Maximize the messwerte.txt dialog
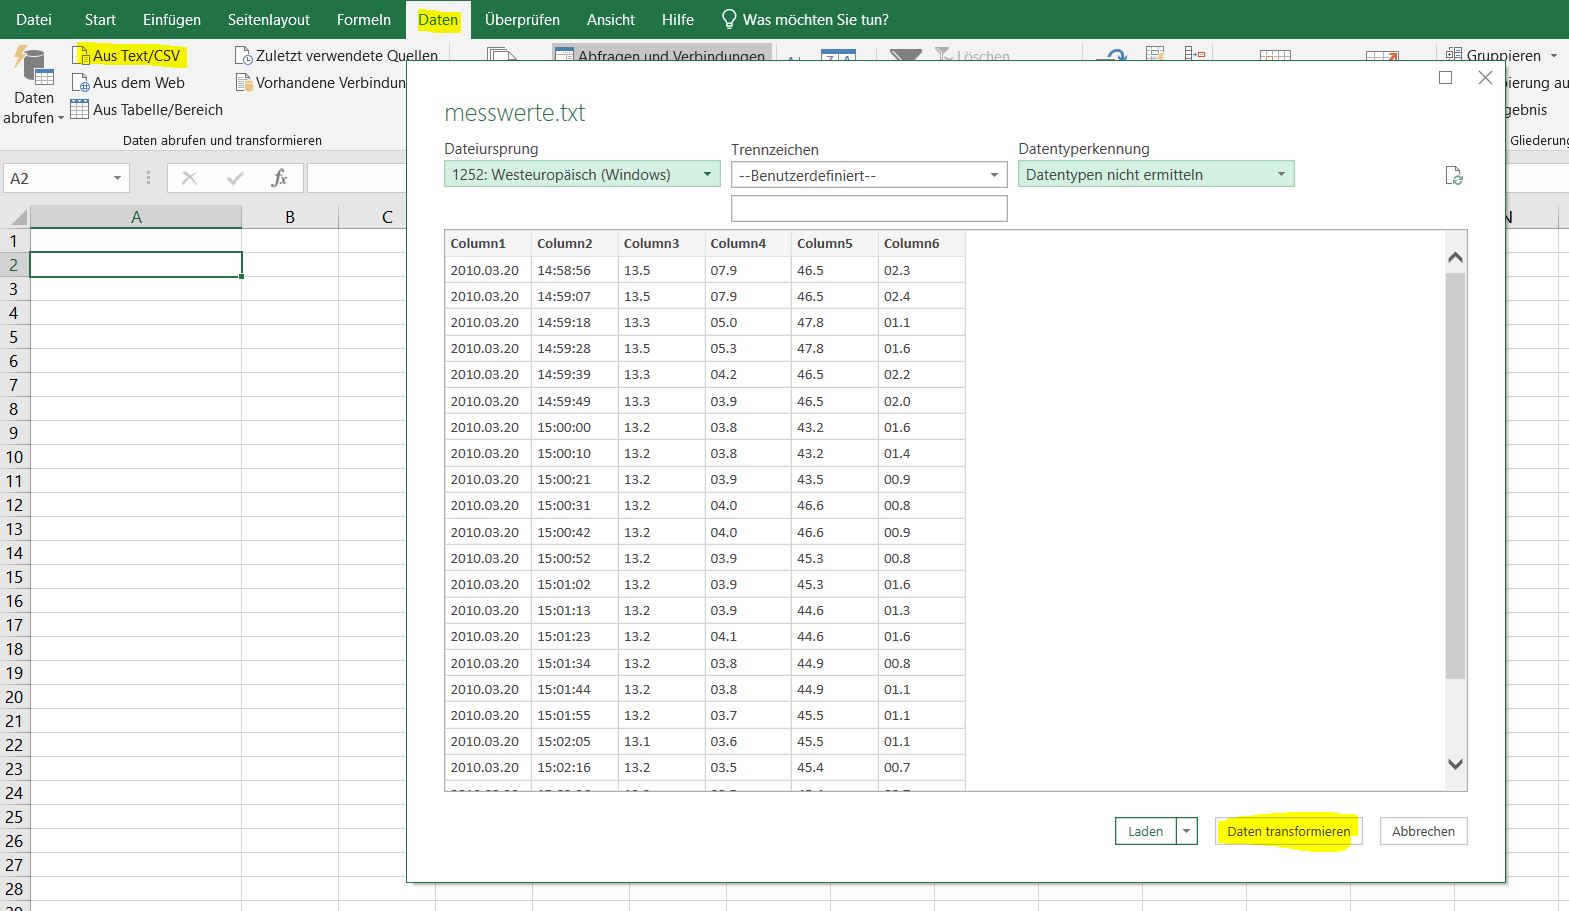Image resolution: width=1569 pixels, height=911 pixels. (1445, 77)
